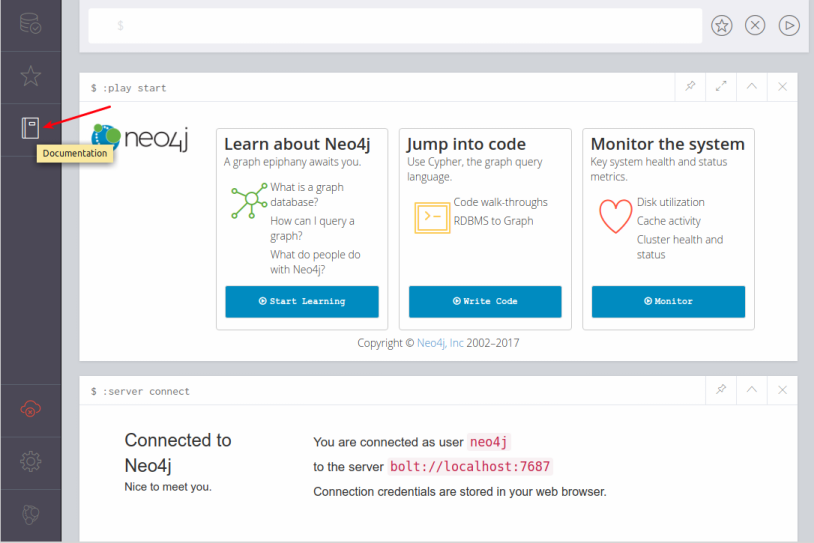Click the Start Learning button
The height and width of the screenshot is (543, 814).
pos(302,301)
